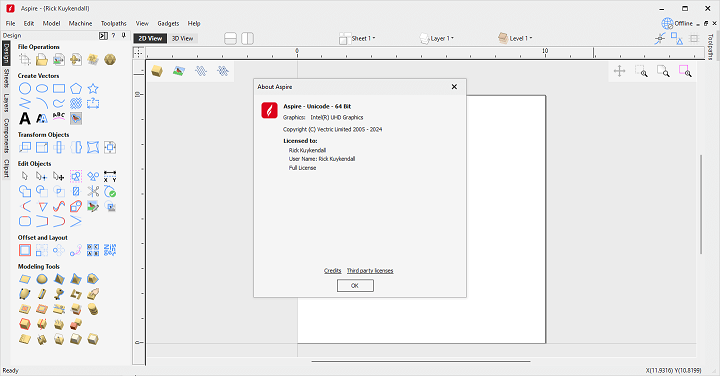Open the Clipart side tab
Image resolution: width=720 pixels, height=376 pixels.
coord(6,168)
